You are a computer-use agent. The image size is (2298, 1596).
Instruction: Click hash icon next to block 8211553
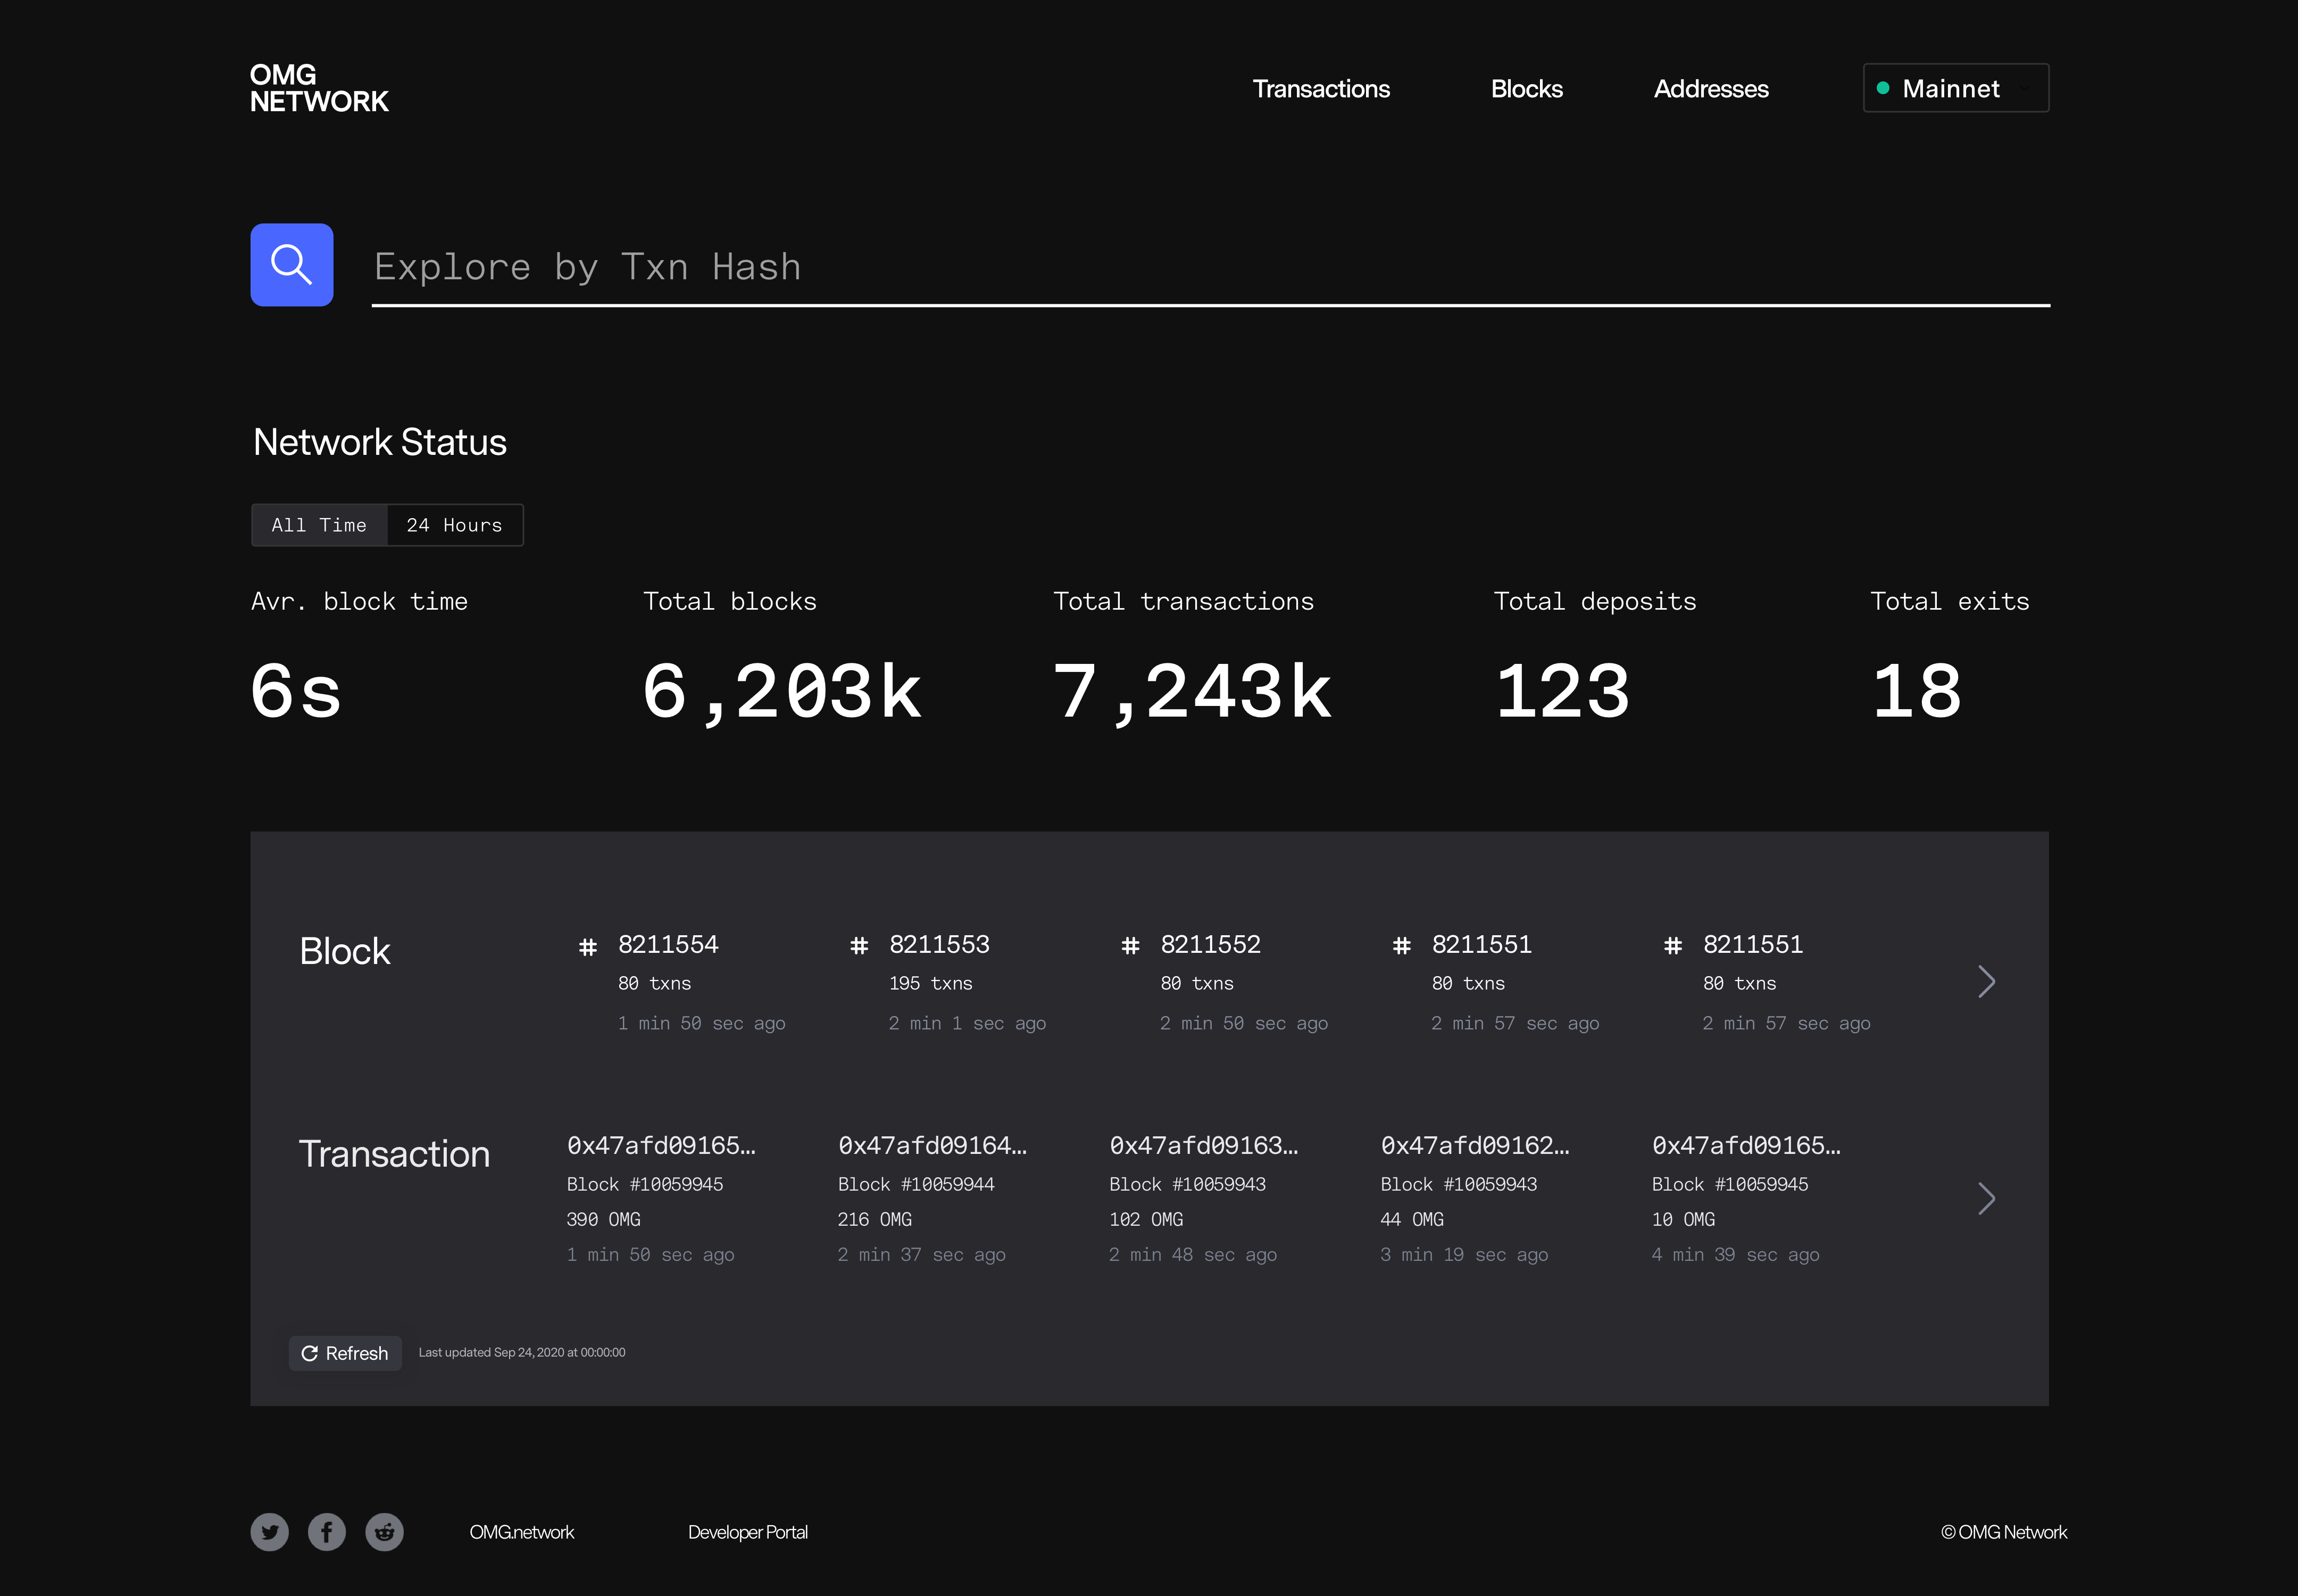pyautogui.click(x=859, y=946)
